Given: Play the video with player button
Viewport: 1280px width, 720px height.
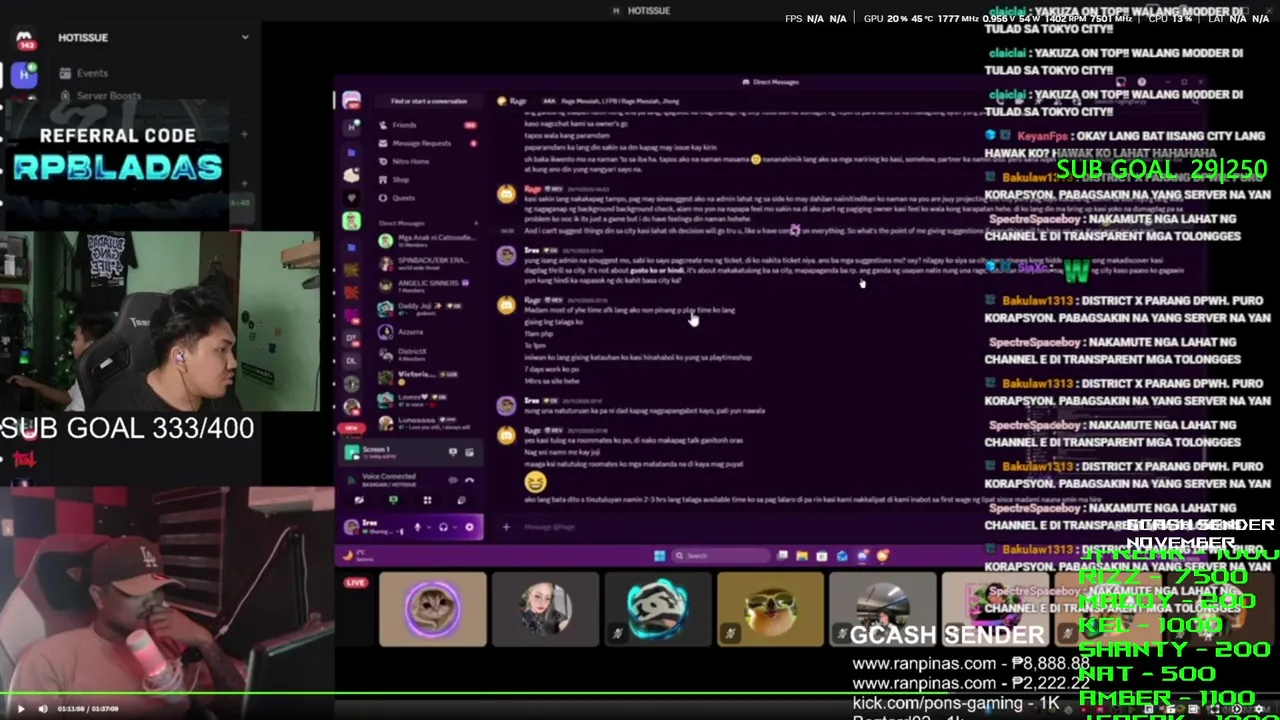Looking at the screenshot, I should (21, 709).
